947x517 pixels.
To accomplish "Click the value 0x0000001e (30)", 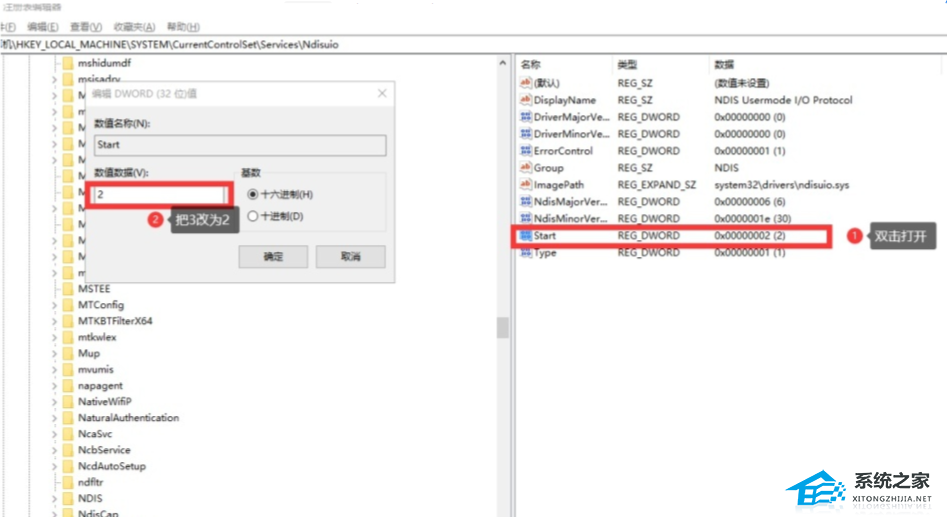I will 753,218.
